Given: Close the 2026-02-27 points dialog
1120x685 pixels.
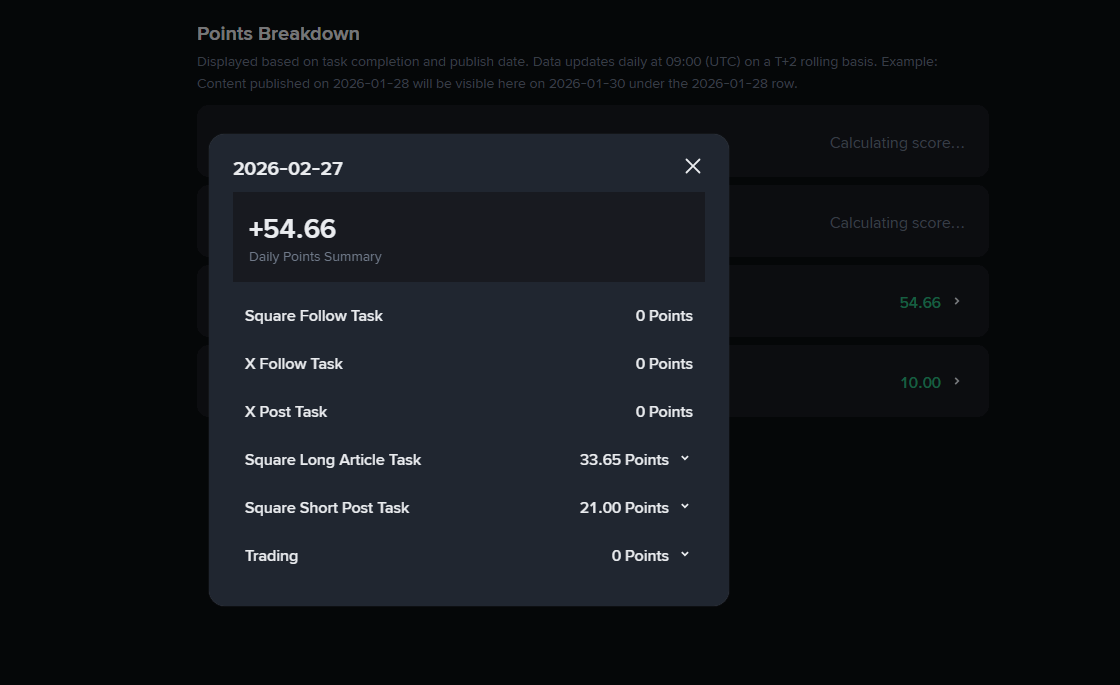Looking at the screenshot, I should [x=693, y=166].
